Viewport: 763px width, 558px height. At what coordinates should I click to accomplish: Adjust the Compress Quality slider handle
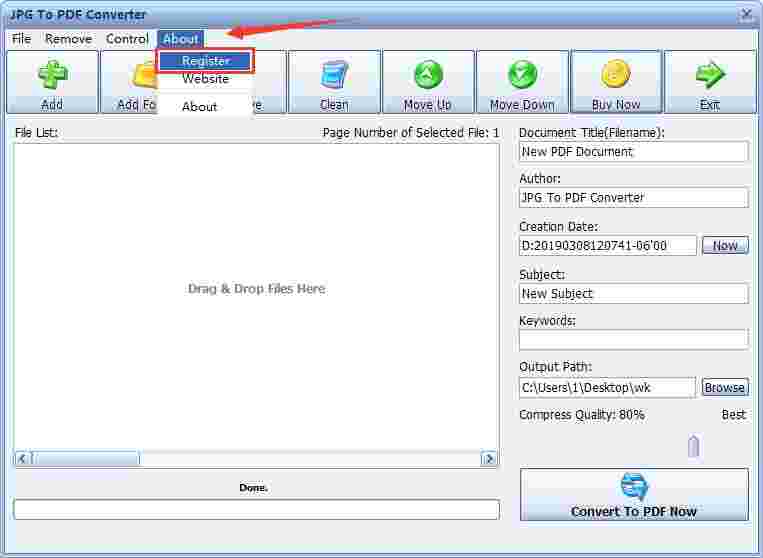tap(693, 446)
